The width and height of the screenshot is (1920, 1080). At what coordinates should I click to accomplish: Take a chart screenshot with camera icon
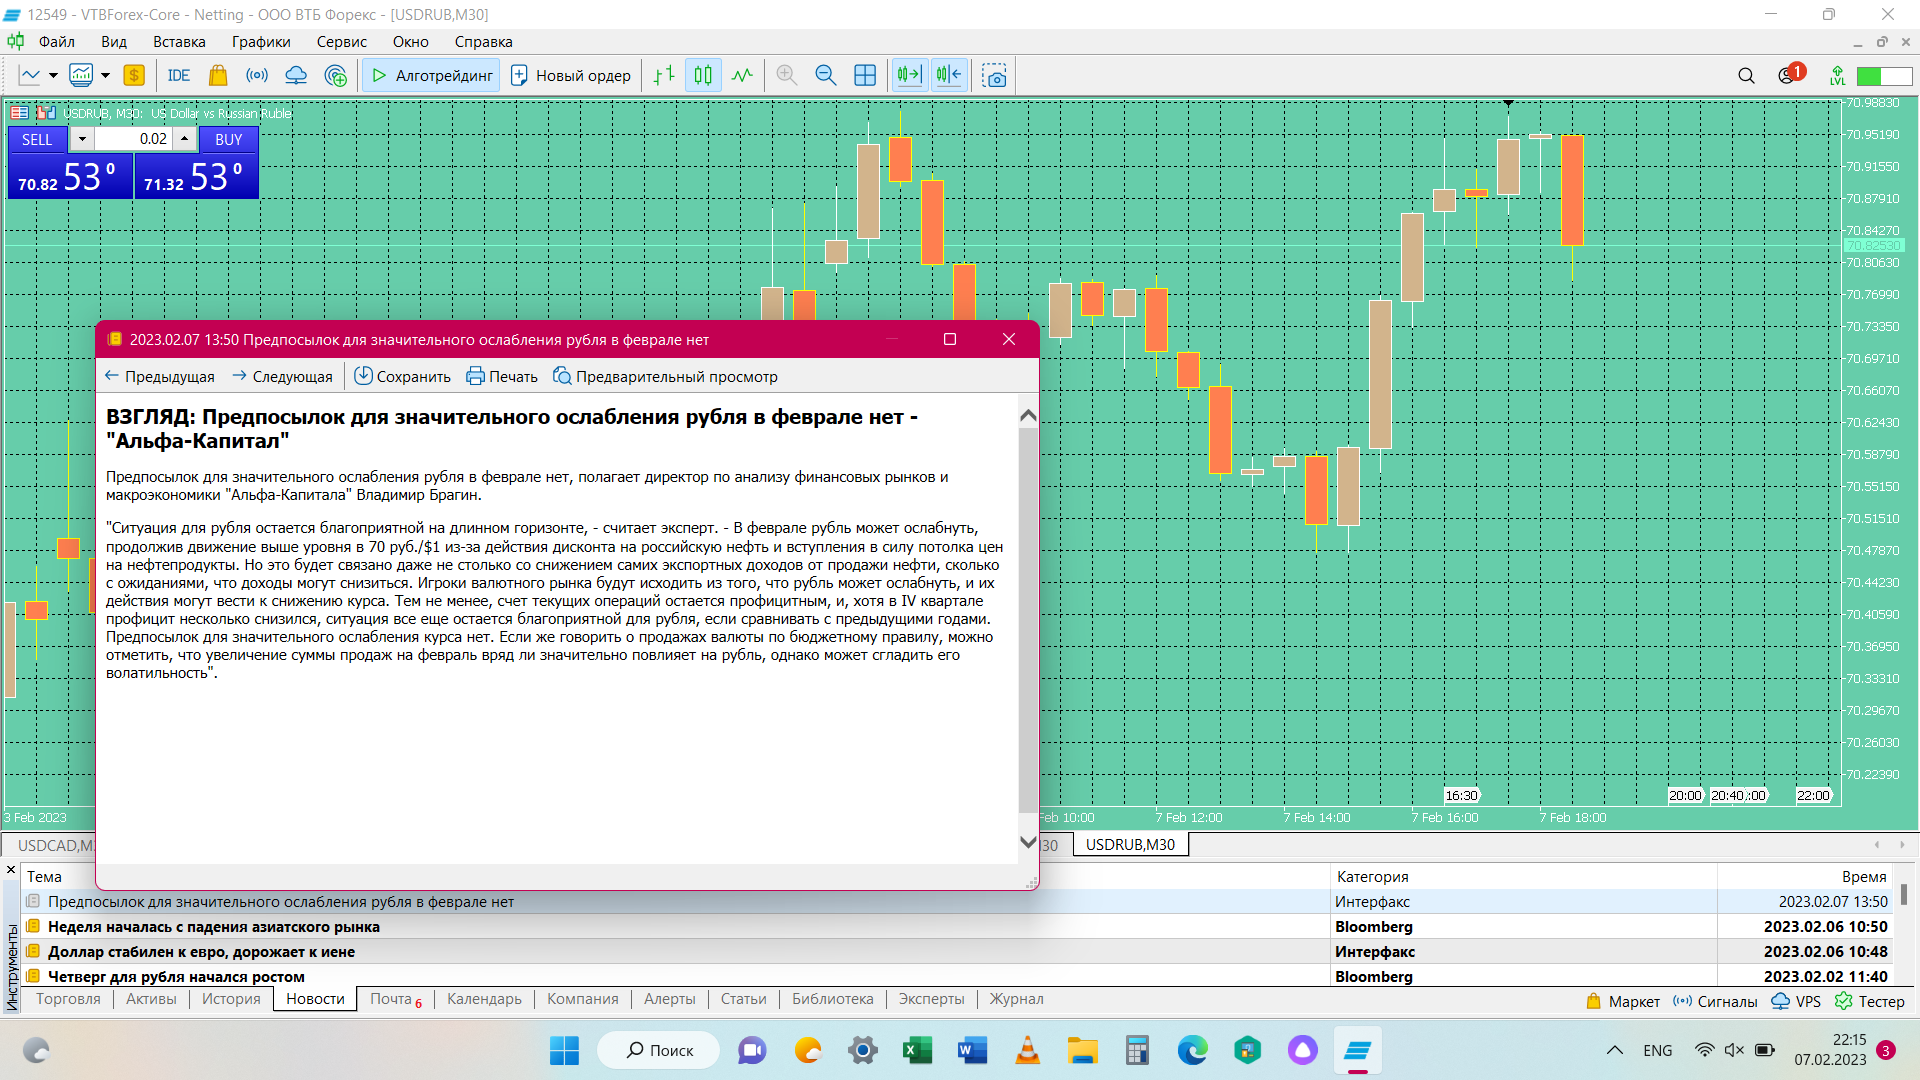994,75
